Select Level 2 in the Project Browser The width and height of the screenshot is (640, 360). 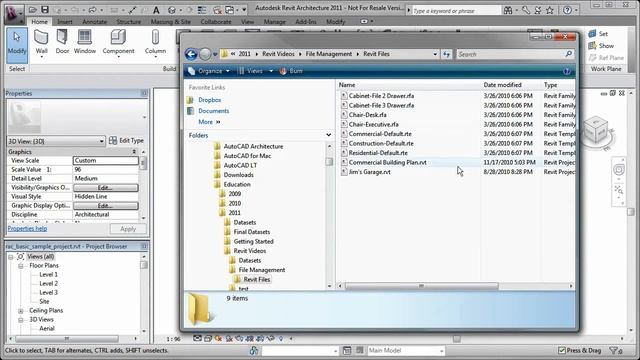click(48, 284)
